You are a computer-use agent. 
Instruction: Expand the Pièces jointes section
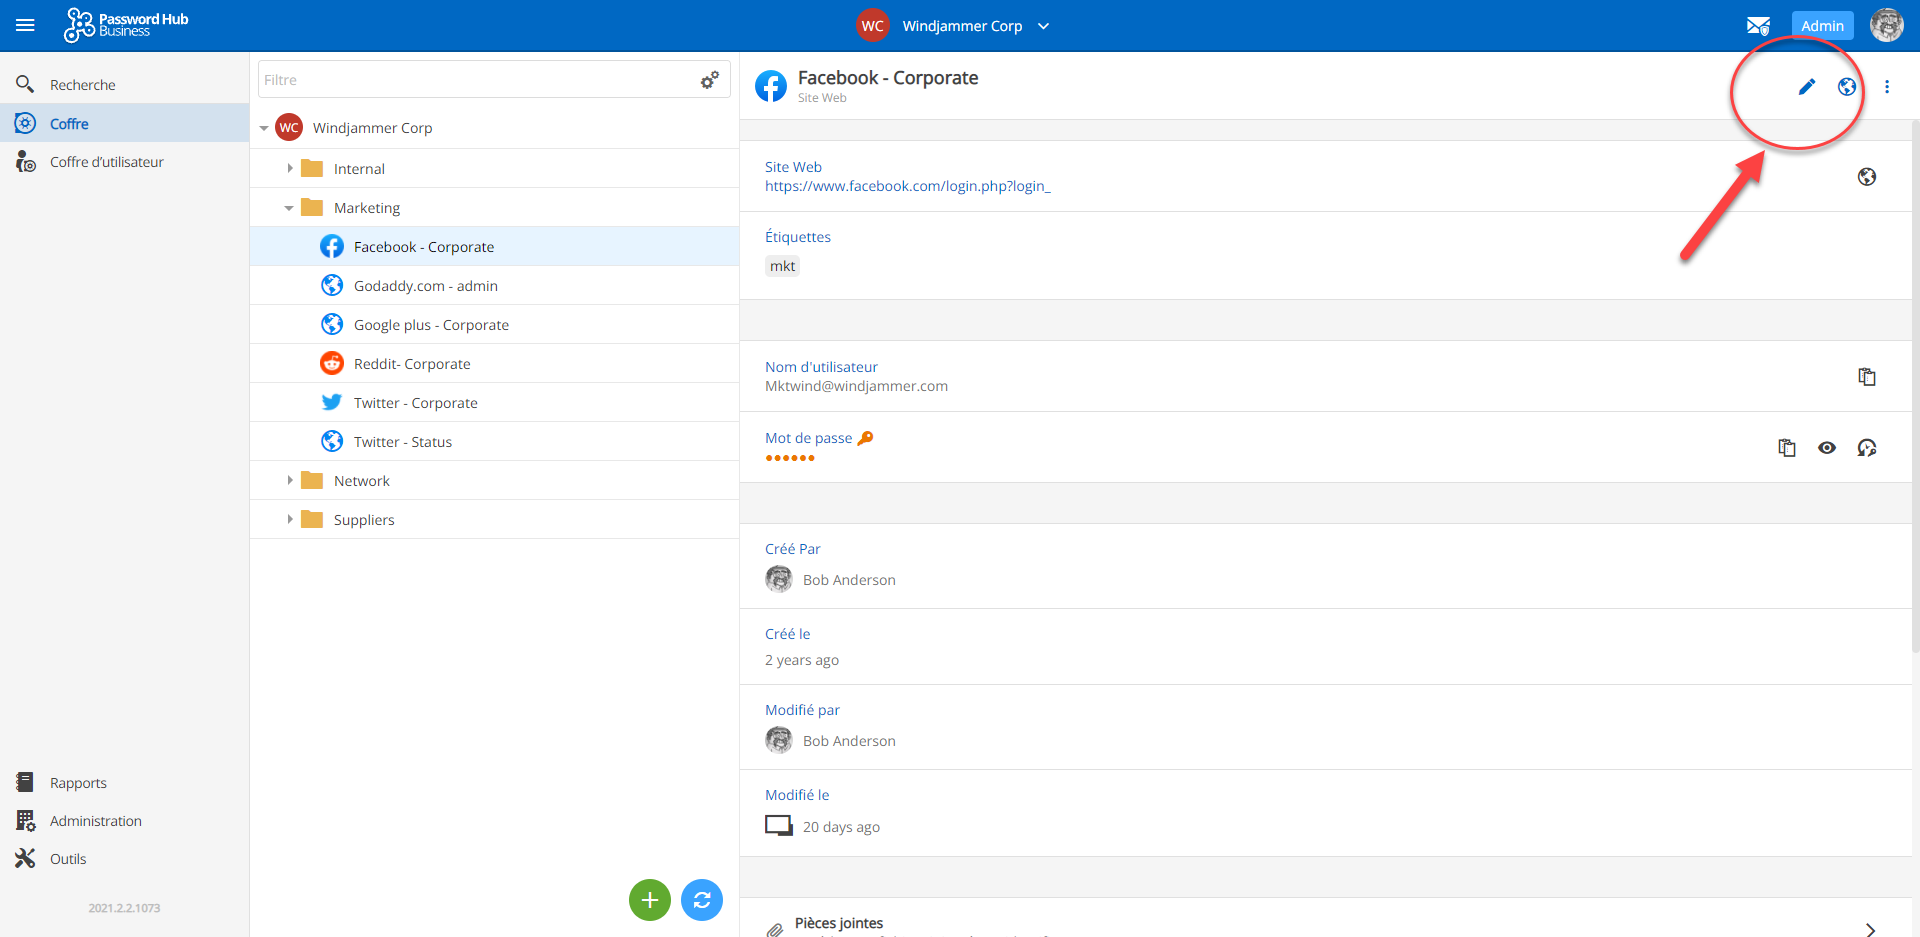click(x=1869, y=929)
